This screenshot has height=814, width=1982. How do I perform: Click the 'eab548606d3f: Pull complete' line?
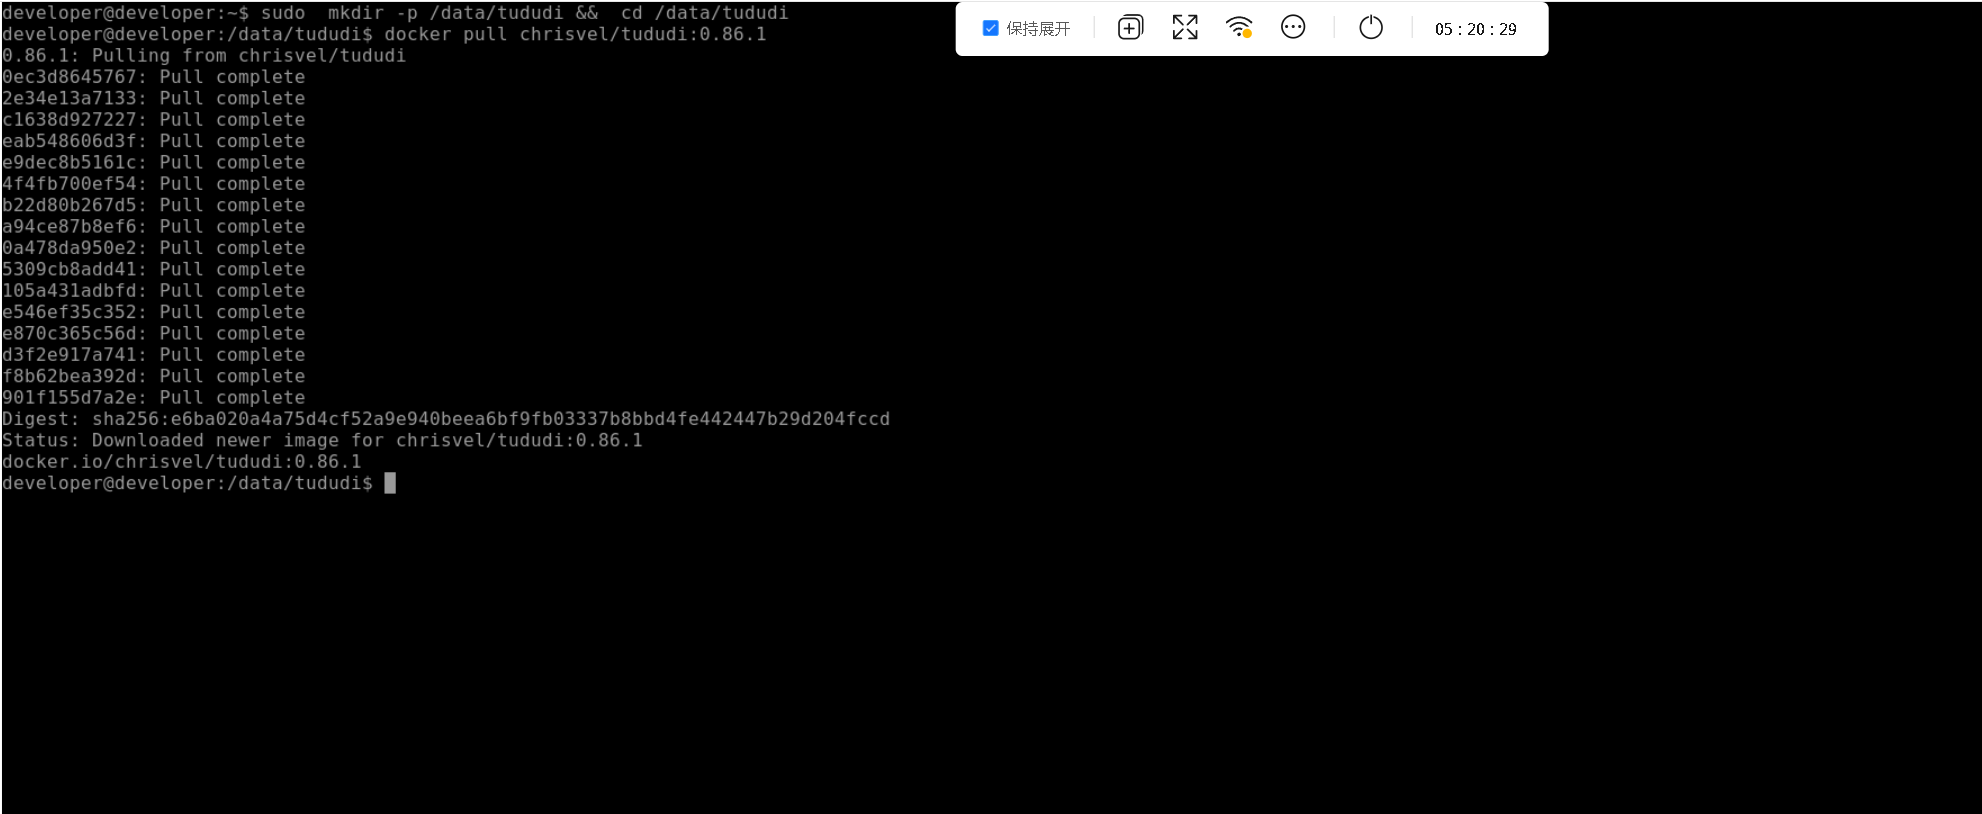pyautogui.click(x=154, y=141)
